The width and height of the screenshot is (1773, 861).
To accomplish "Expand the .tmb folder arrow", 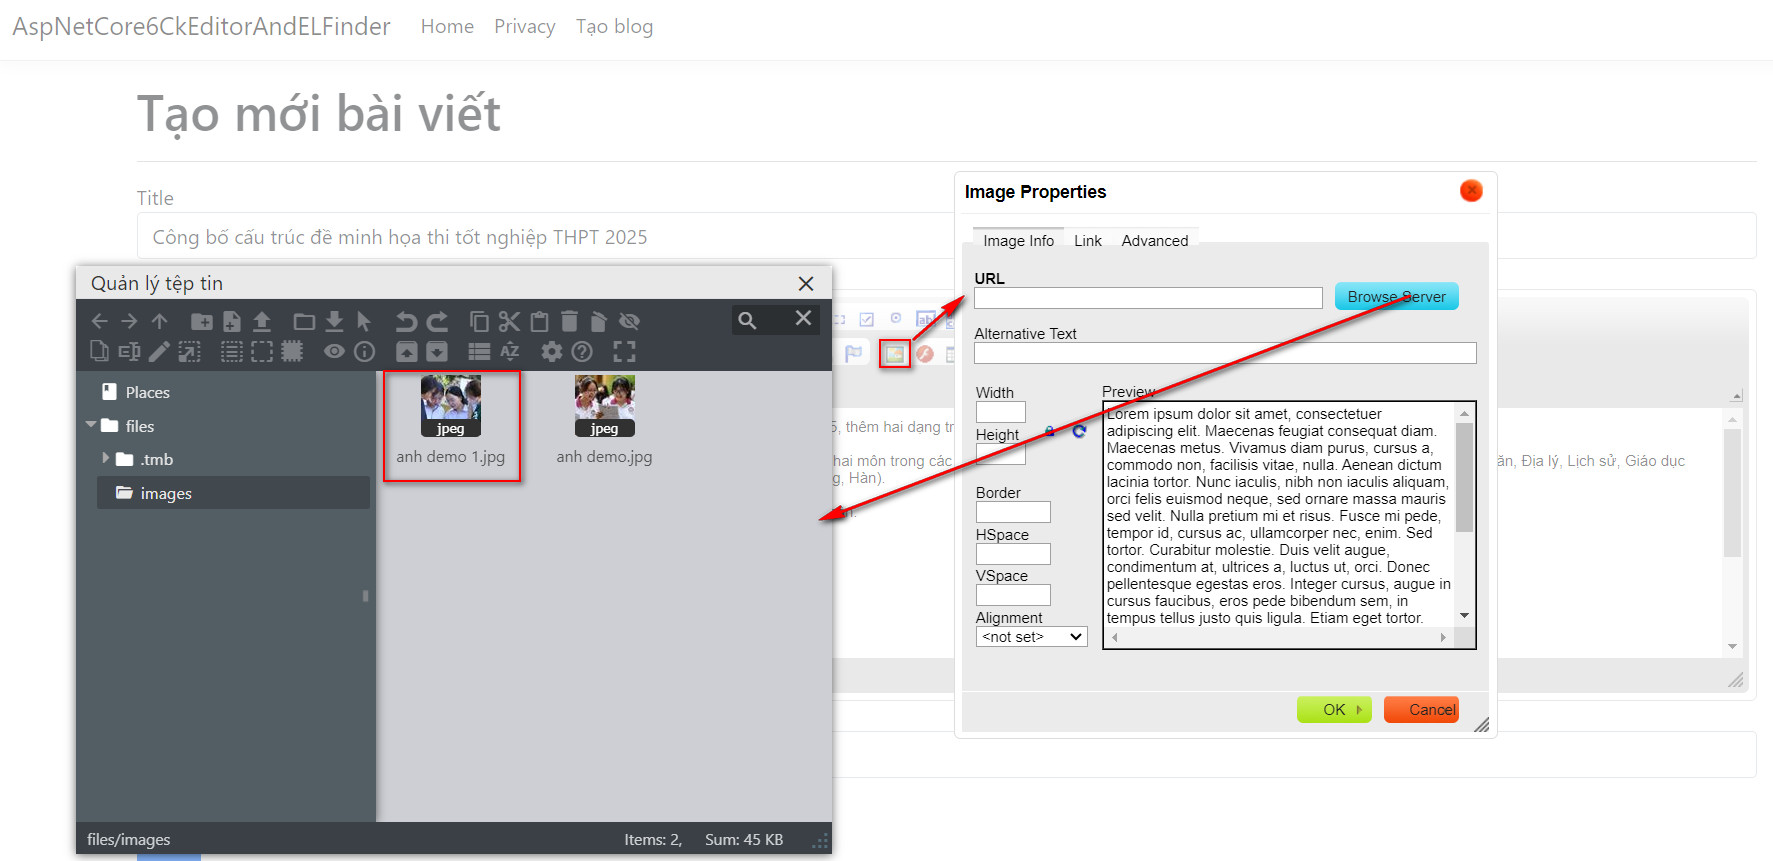I will click(105, 458).
